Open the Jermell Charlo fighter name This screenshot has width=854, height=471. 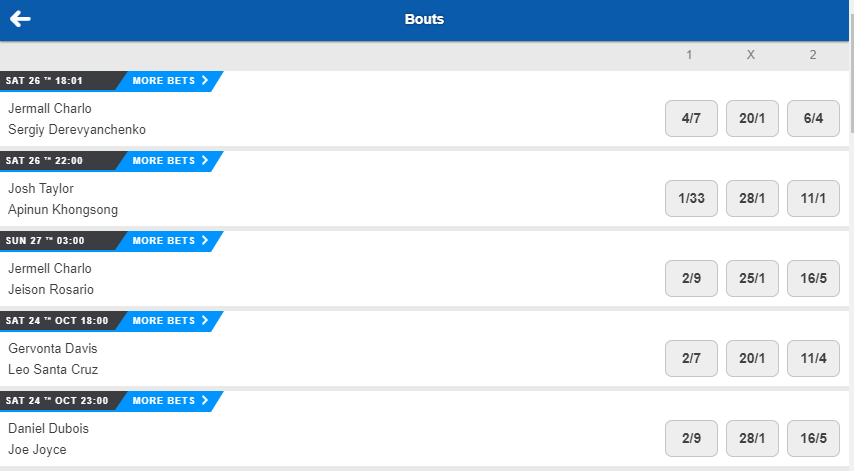coord(50,268)
